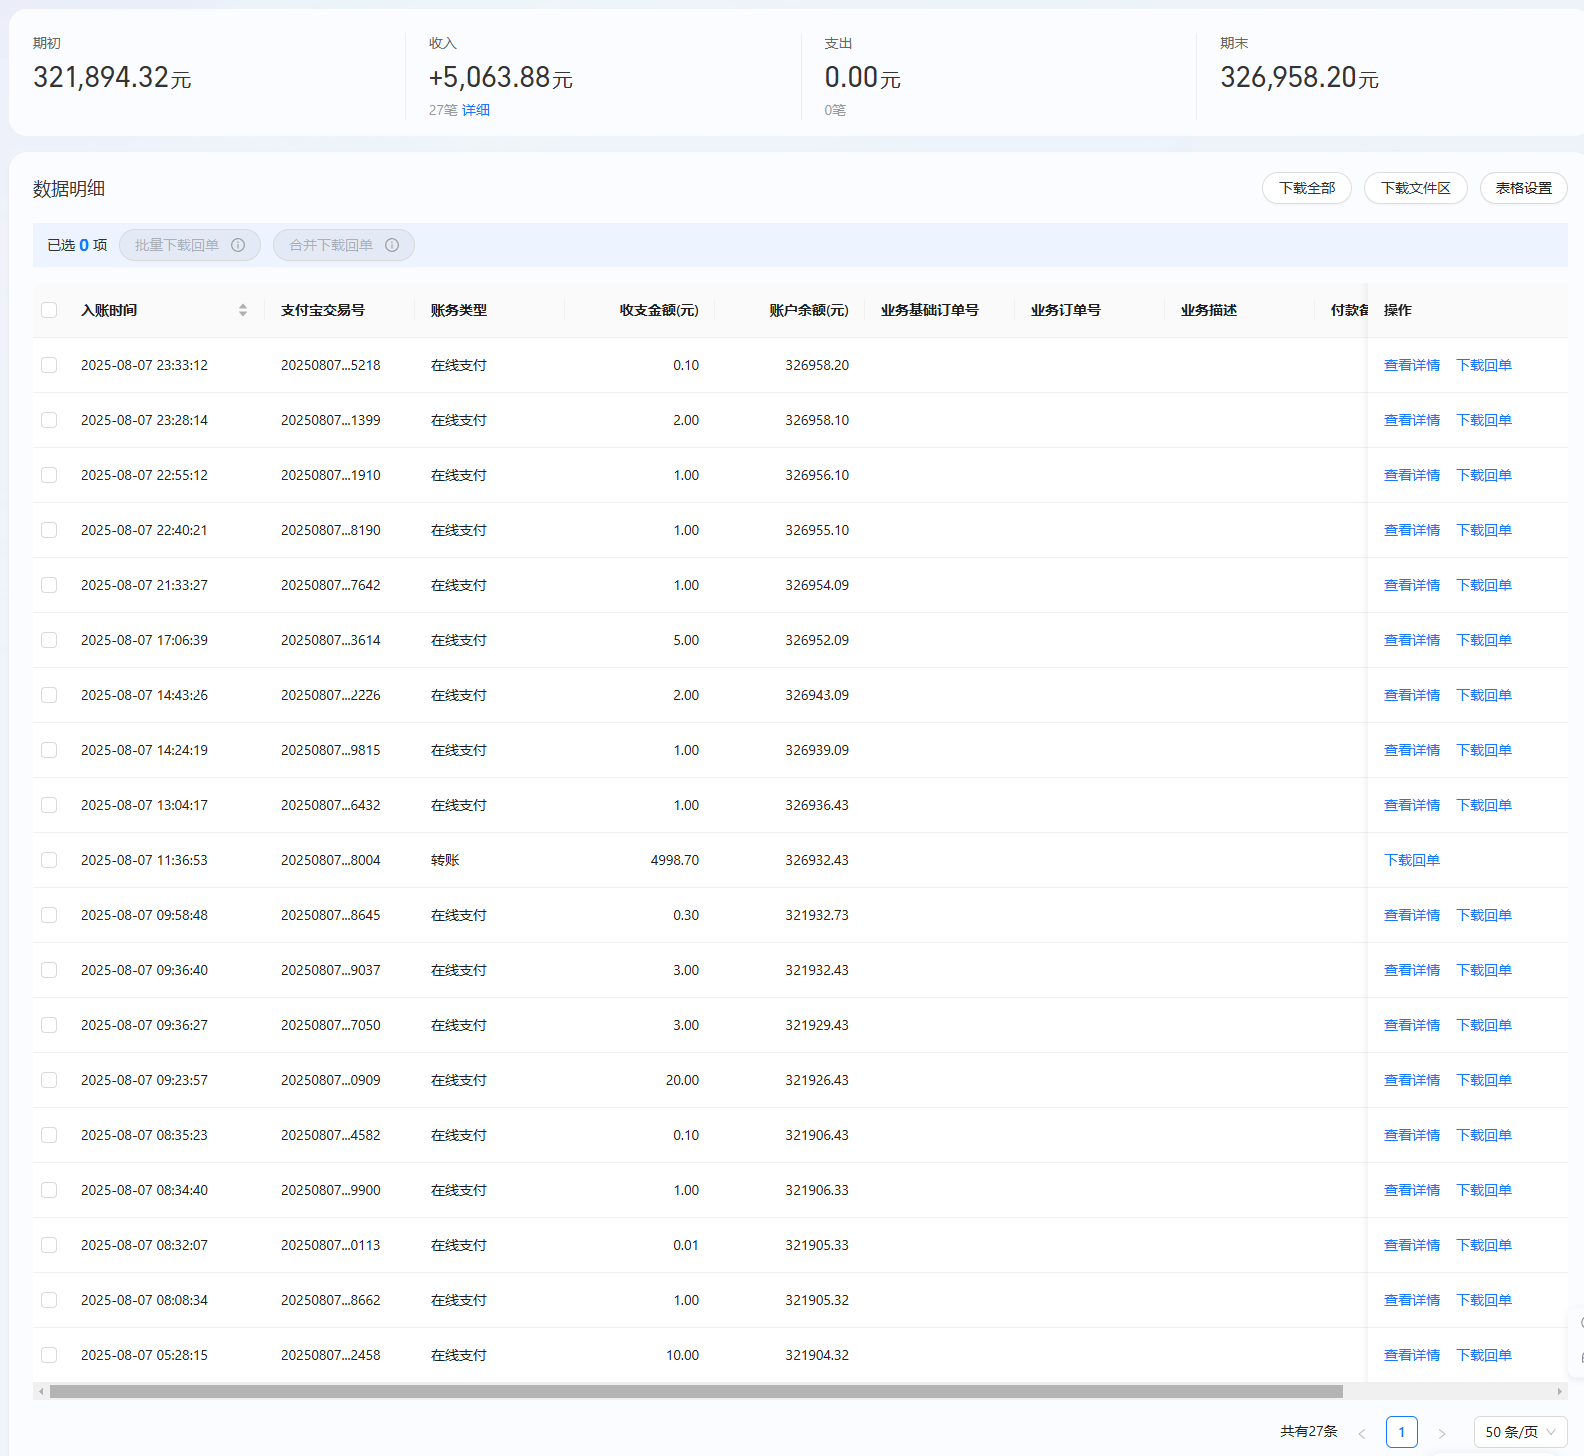Screen dimensions: 1584x1456
Task: Click the 4998.70 amount cell
Action: click(675, 860)
